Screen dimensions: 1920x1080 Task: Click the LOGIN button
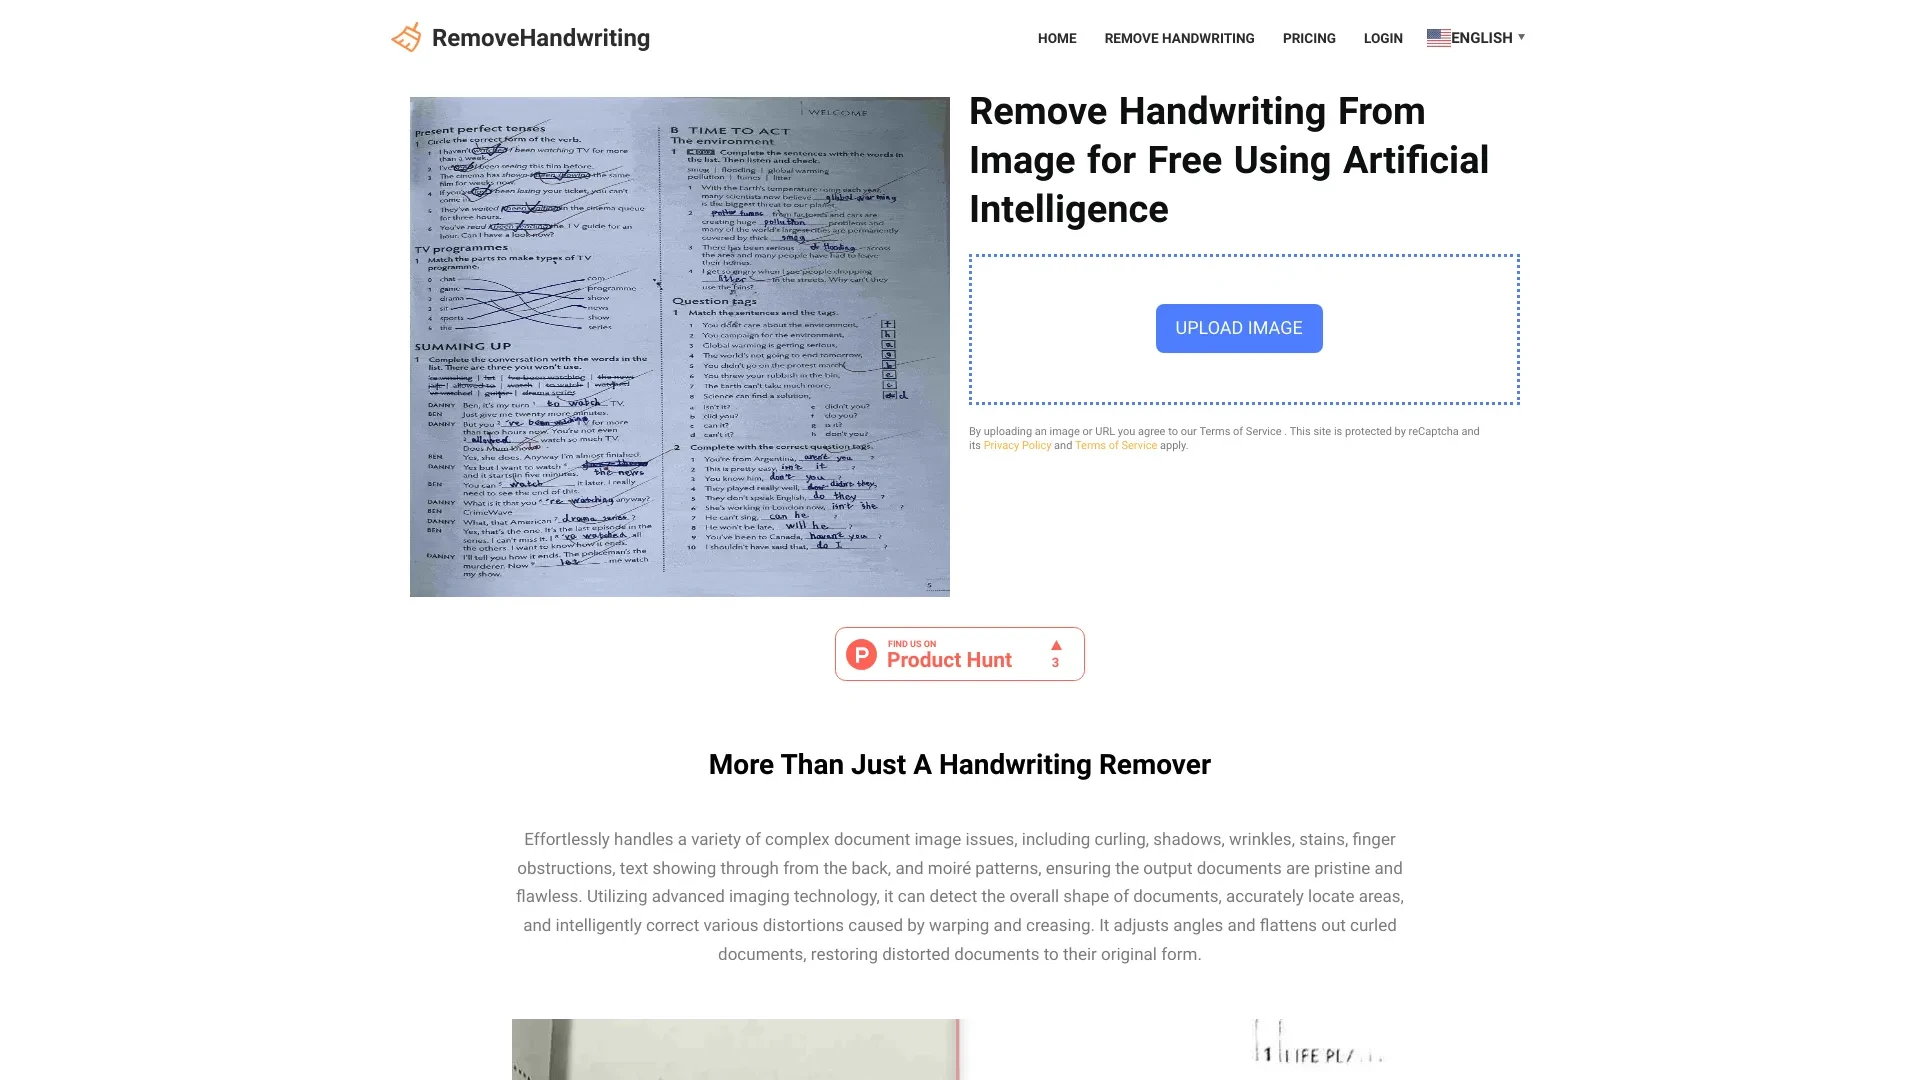click(1382, 37)
